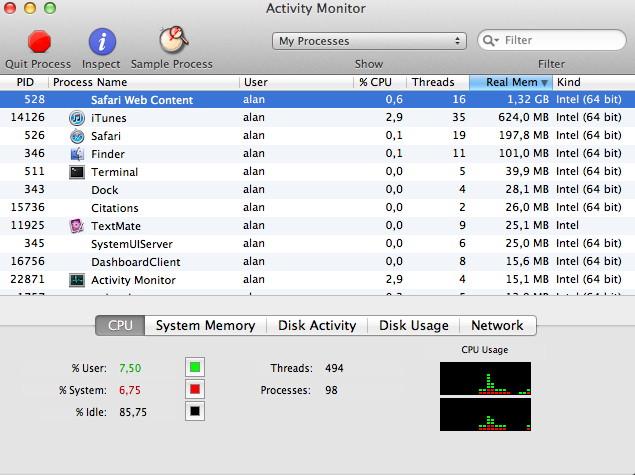Click the 197,8 MB memory value
The image size is (635, 475).
523,135
